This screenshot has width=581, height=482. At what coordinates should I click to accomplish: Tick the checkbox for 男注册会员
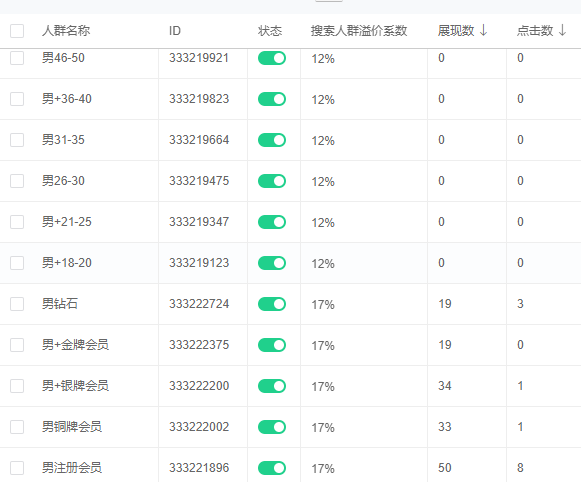17,468
